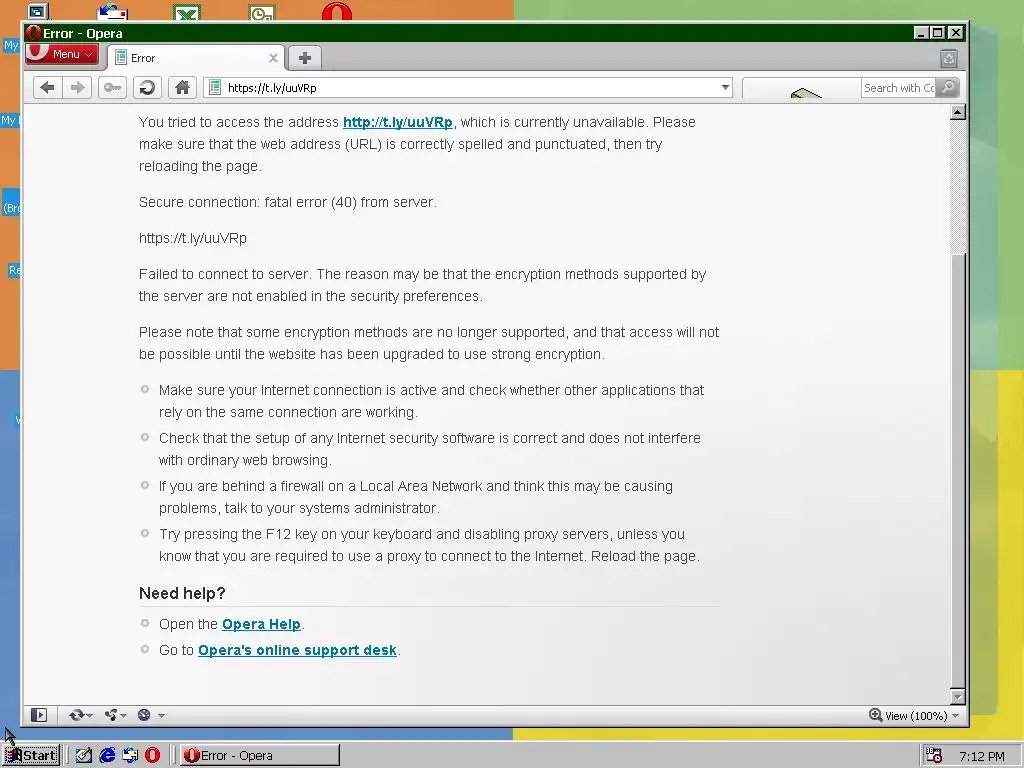Maximize the Opera window
Image resolution: width=1024 pixels, height=768 pixels.
pyautogui.click(x=938, y=33)
